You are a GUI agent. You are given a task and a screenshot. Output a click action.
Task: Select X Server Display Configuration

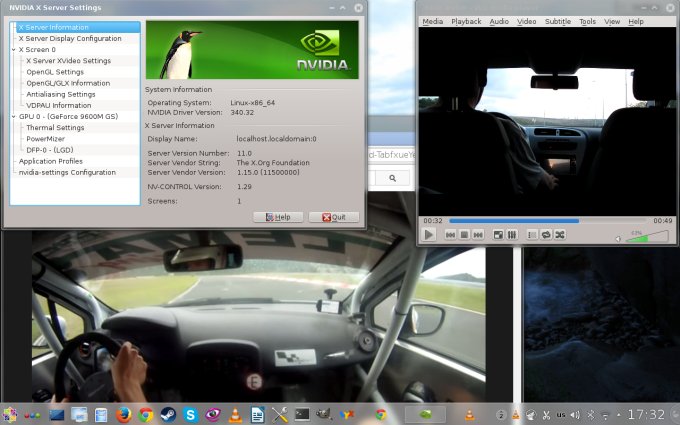[x=70, y=38]
